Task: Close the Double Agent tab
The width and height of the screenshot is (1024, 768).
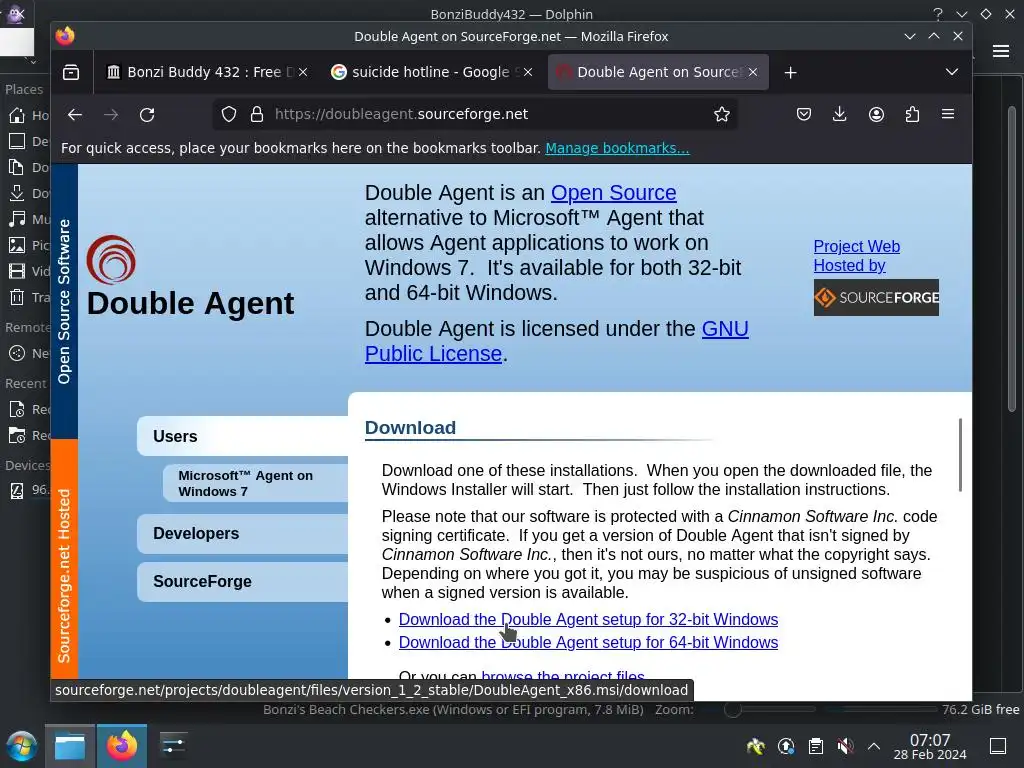Action: 753,72
